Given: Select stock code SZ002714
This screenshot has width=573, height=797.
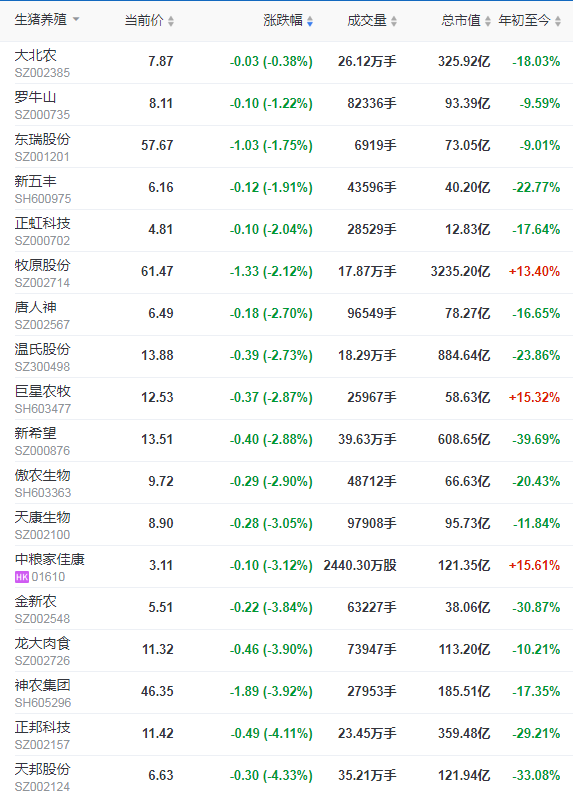Looking at the screenshot, I should click(42, 283).
